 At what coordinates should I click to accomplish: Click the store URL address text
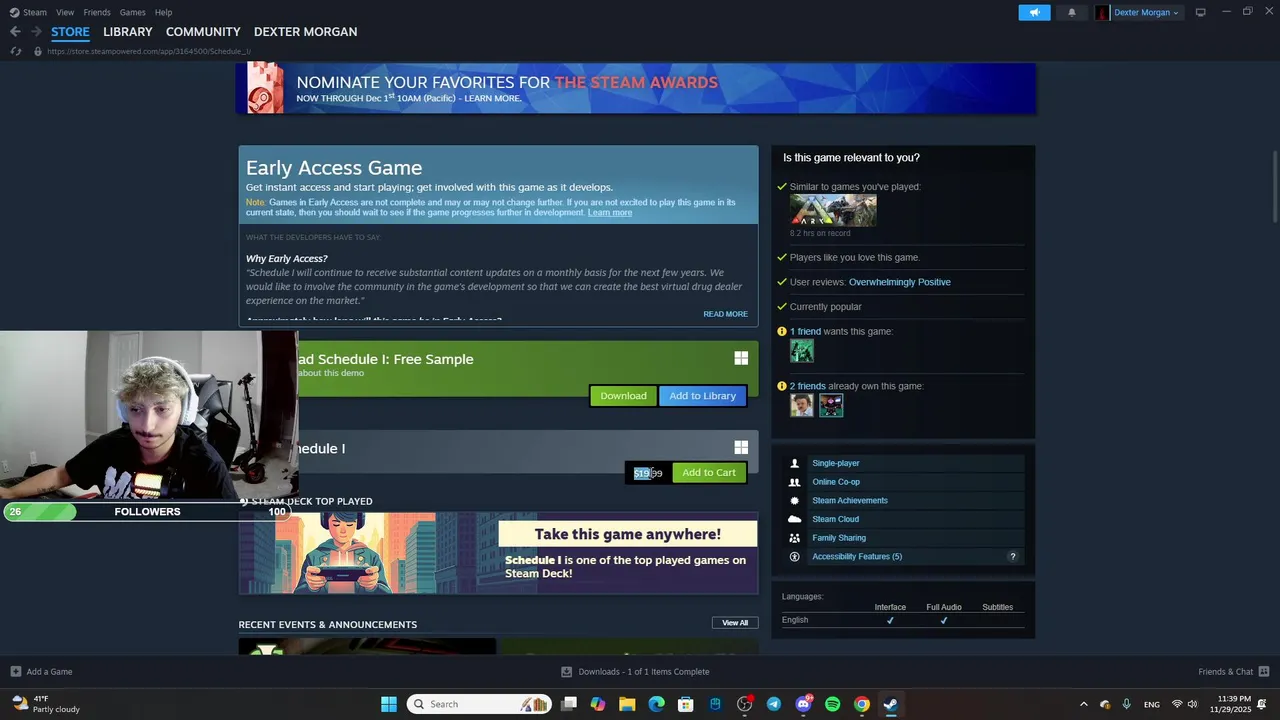pyautogui.click(x=148, y=51)
